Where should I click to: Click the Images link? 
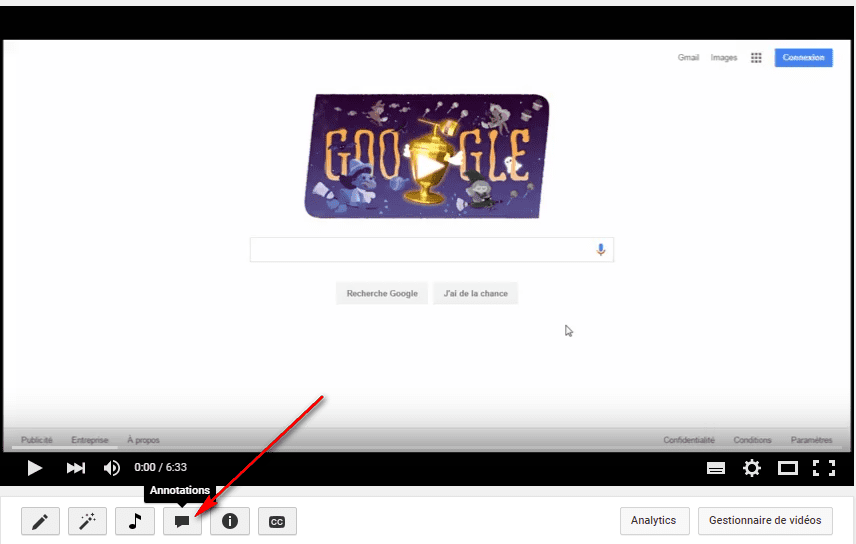click(724, 57)
